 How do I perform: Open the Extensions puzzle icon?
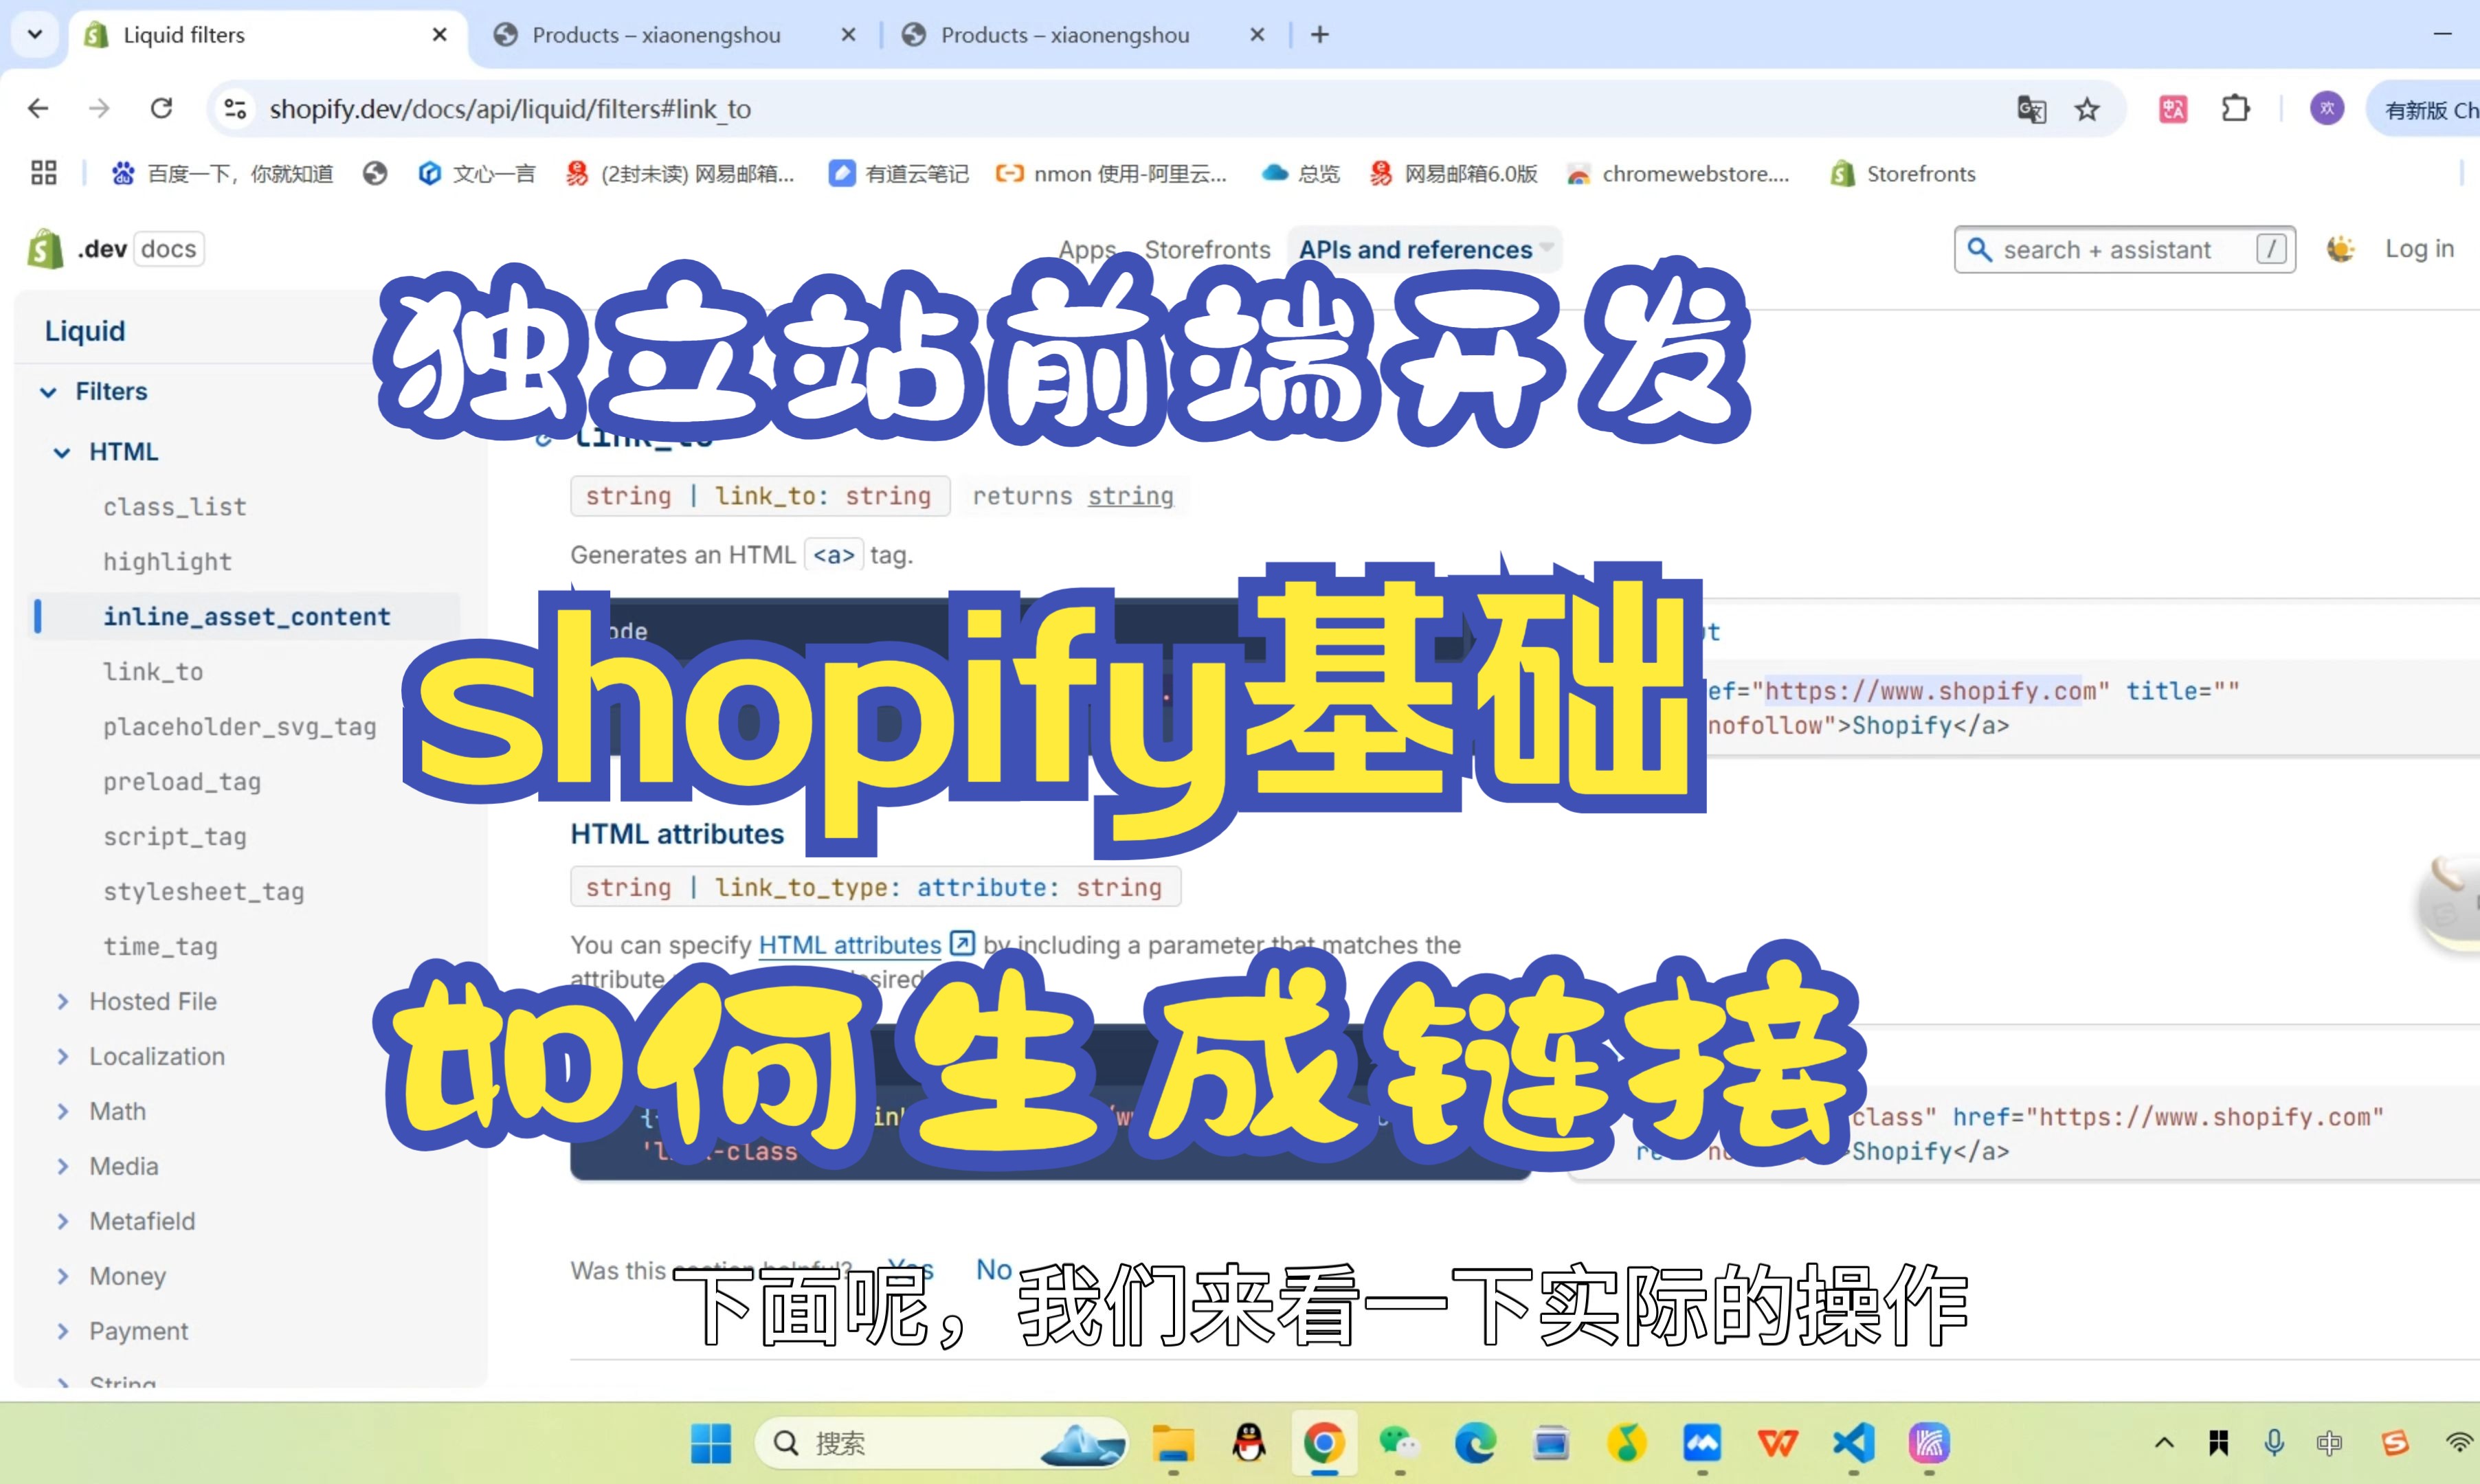pyautogui.click(x=2235, y=108)
